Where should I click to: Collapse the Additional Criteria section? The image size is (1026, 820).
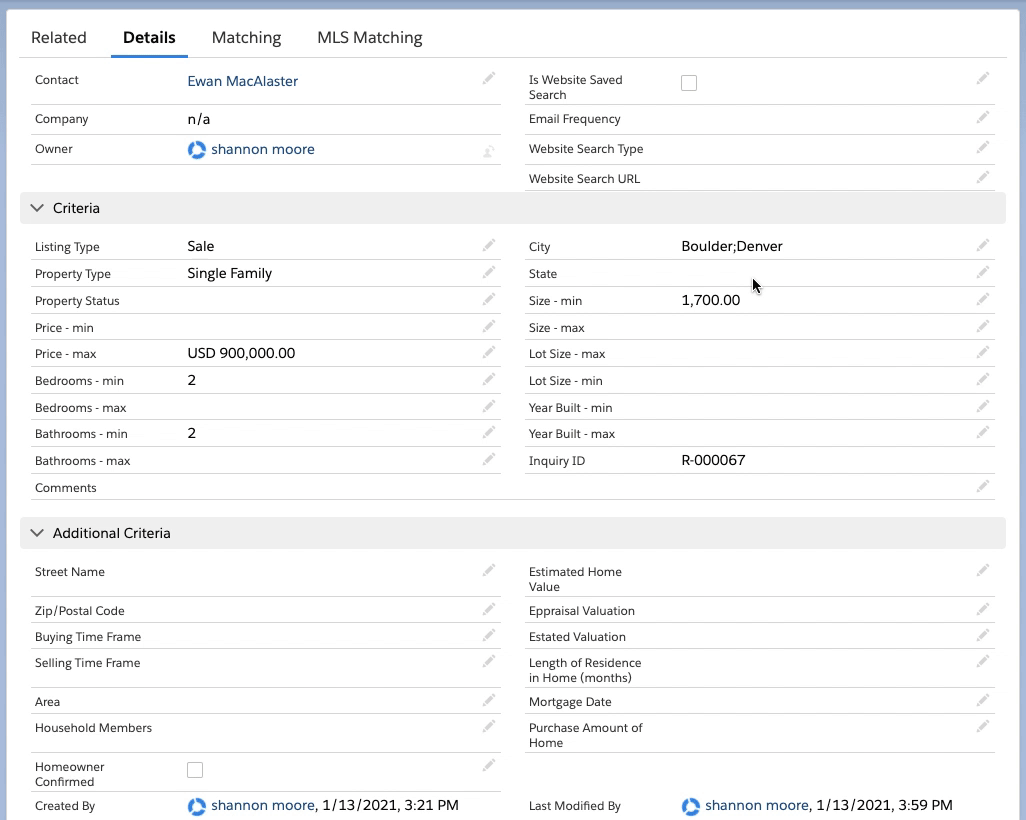(37, 533)
